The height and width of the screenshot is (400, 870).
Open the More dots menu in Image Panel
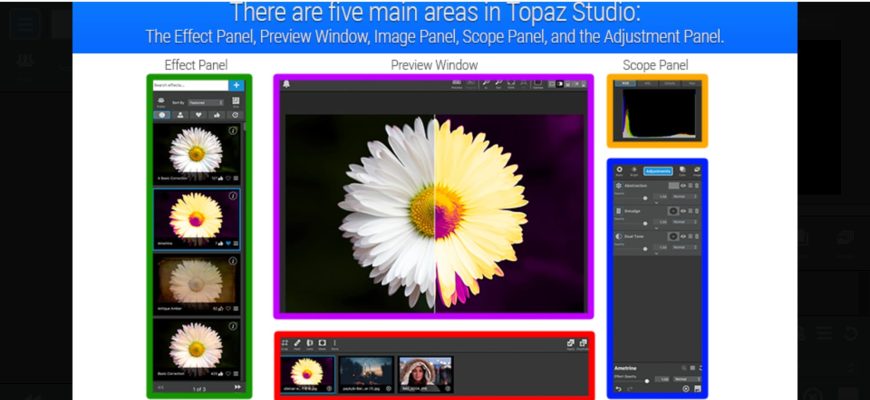(x=335, y=345)
